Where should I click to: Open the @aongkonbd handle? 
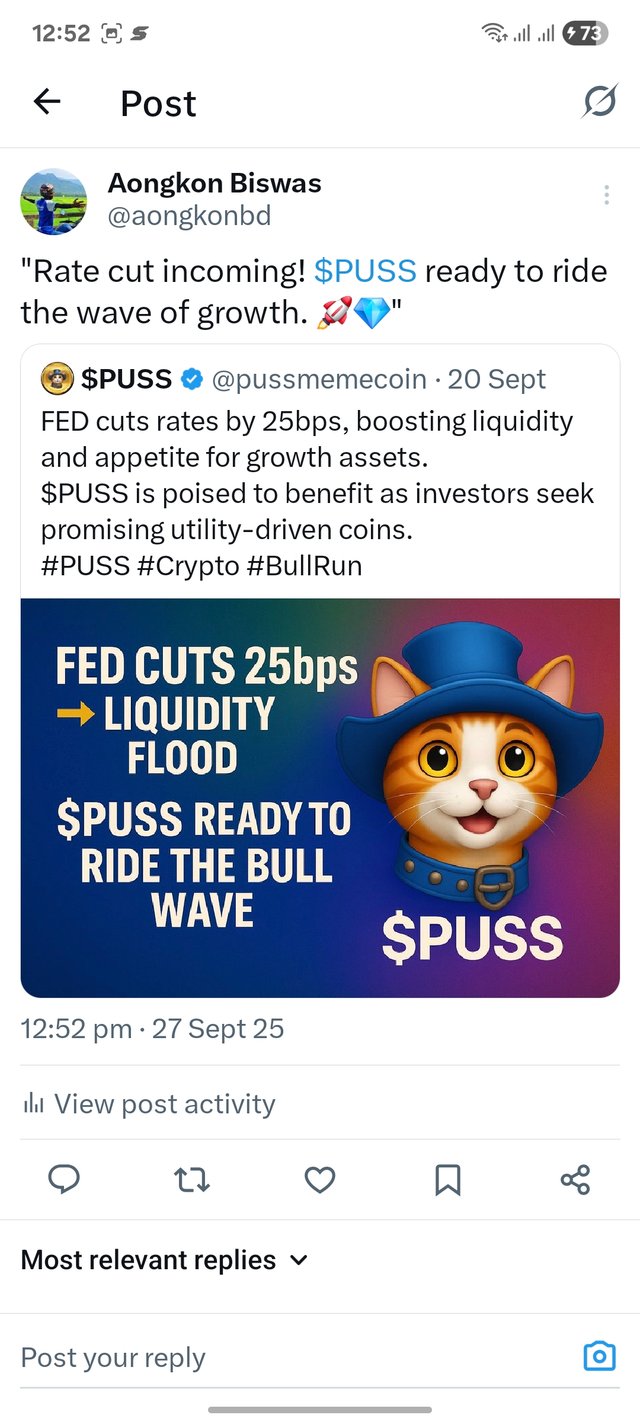pyautogui.click(x=189, y=216)
